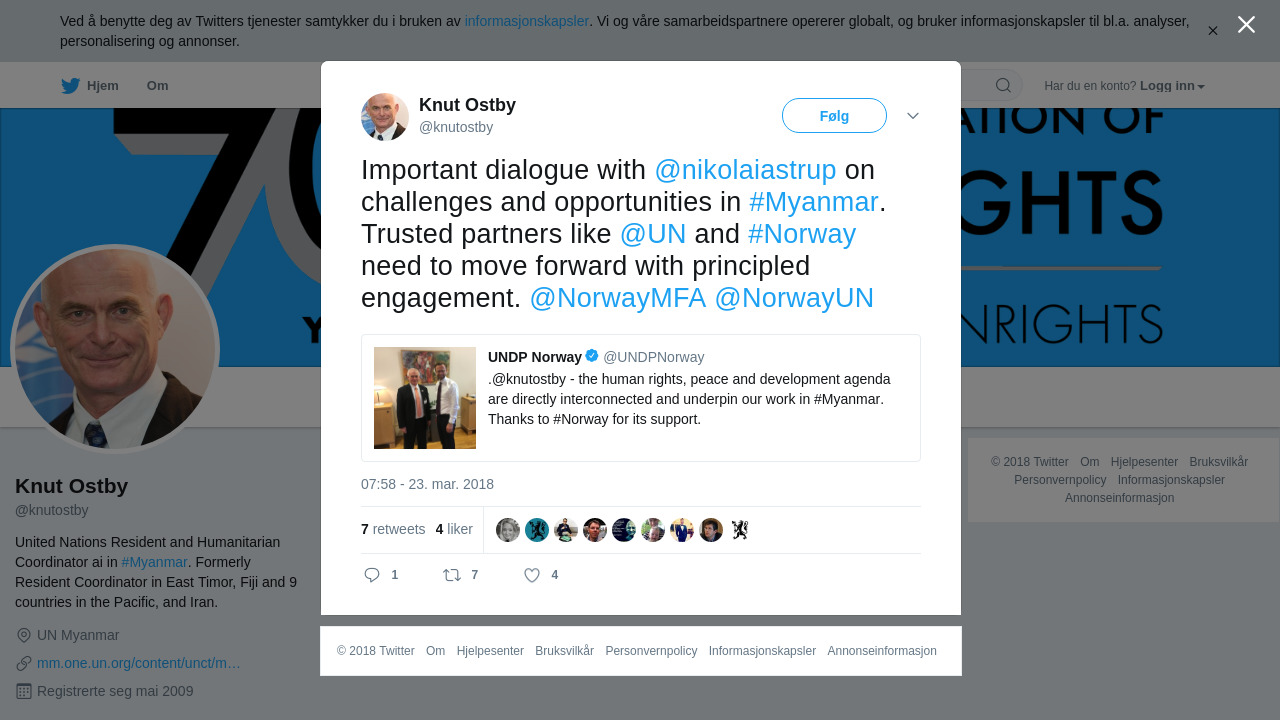Image resolution: width=1280 pixels, height=720 pixels.
Task: Close the tweet overlay large X
Action: pyautogui.click(x=1246, y=25)
